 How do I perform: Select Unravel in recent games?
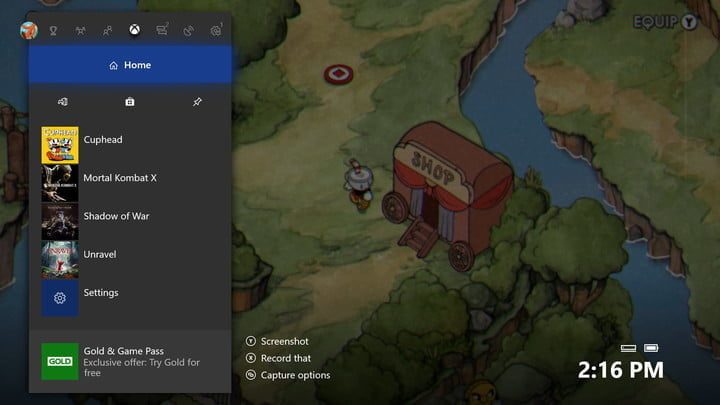(99, 254)
